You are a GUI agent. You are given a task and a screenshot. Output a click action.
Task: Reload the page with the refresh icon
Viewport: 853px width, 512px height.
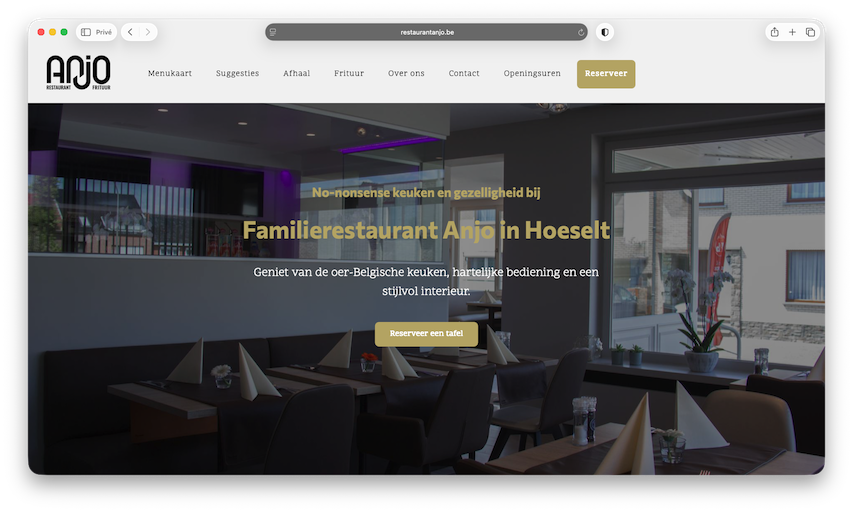(x=580, y=32)
